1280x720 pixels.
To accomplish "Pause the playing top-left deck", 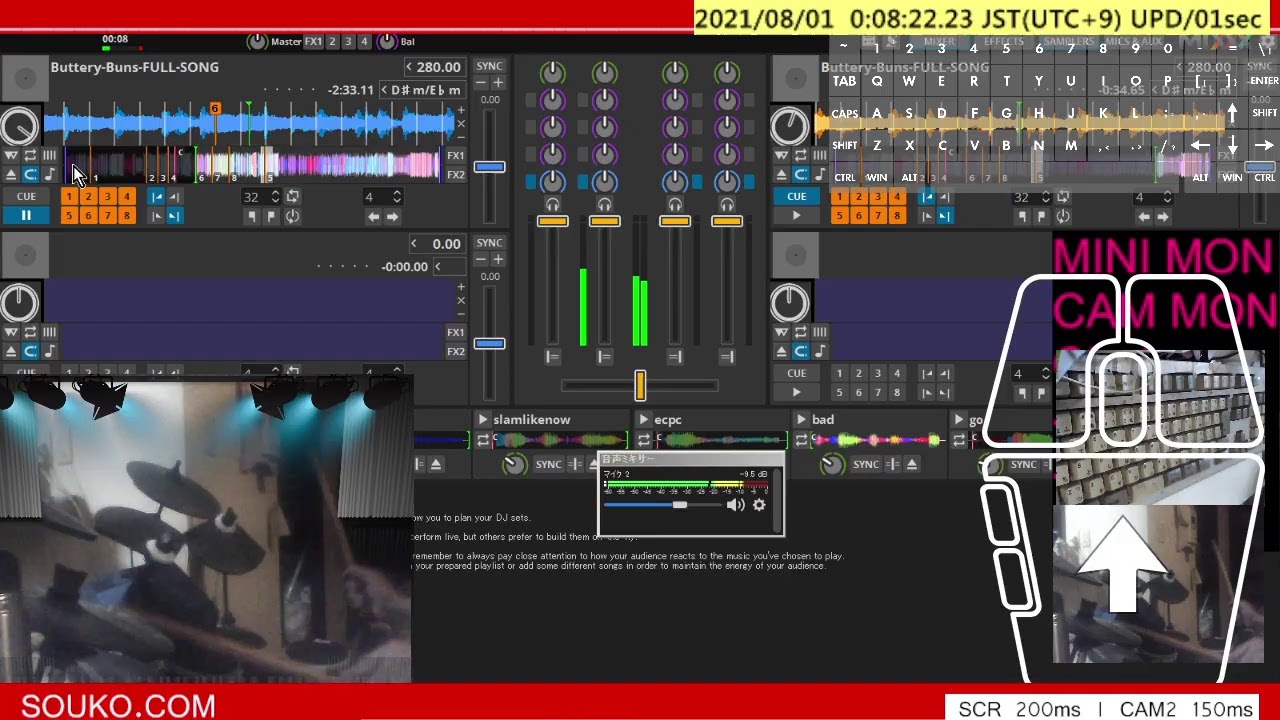I will pos(26,216).
